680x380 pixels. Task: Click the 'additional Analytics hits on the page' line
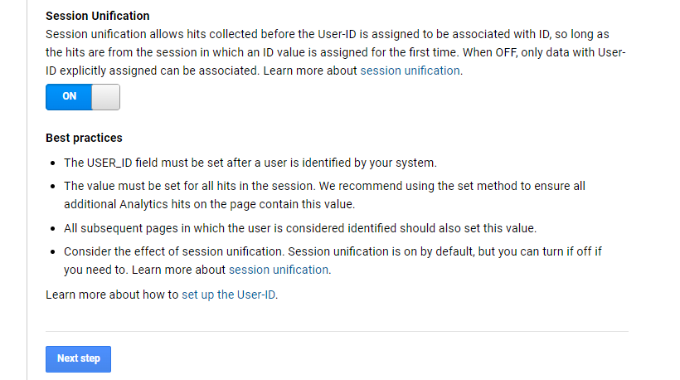tap(209, 204)
